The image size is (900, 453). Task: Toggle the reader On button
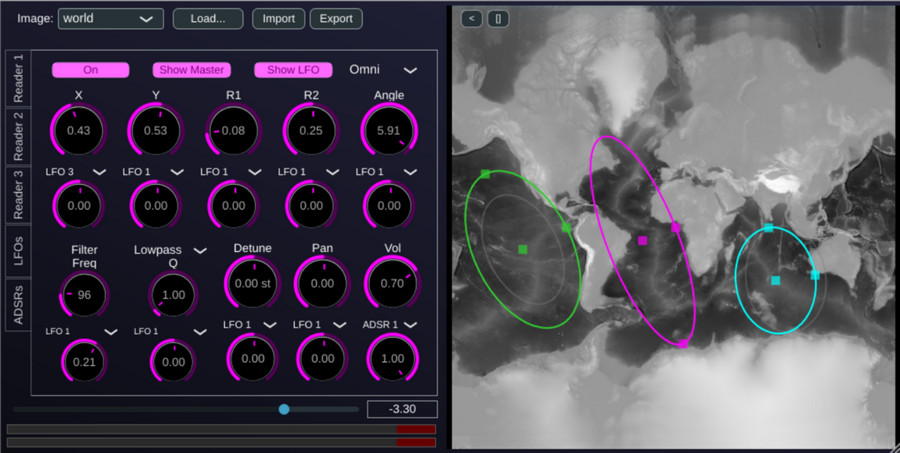tap(91, 70)
